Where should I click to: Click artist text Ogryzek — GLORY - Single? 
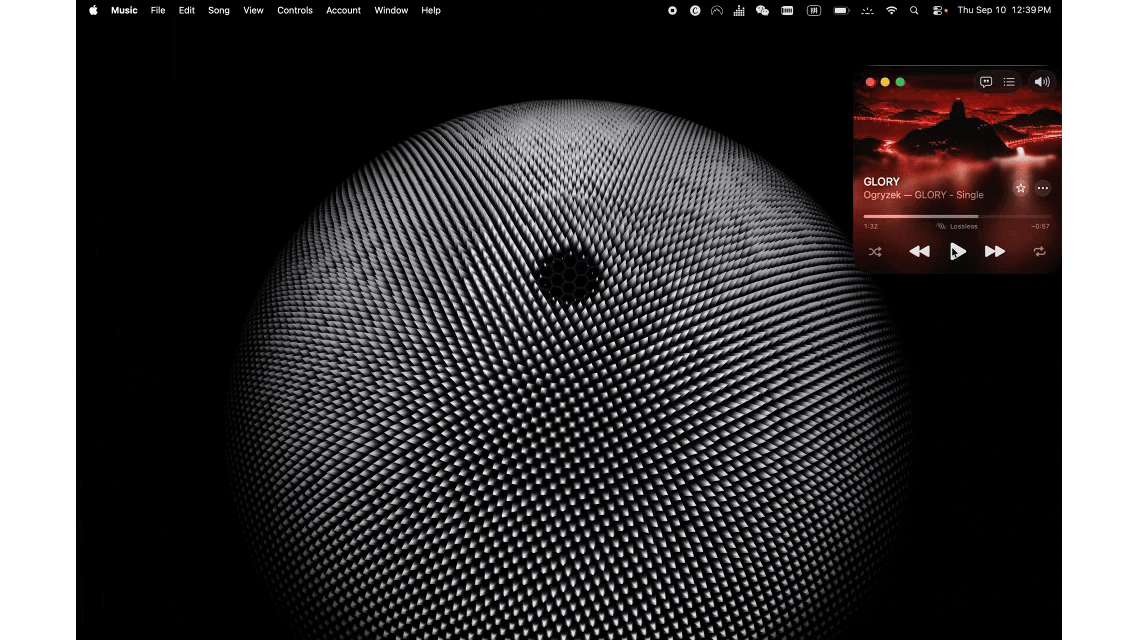click(923, 195)
